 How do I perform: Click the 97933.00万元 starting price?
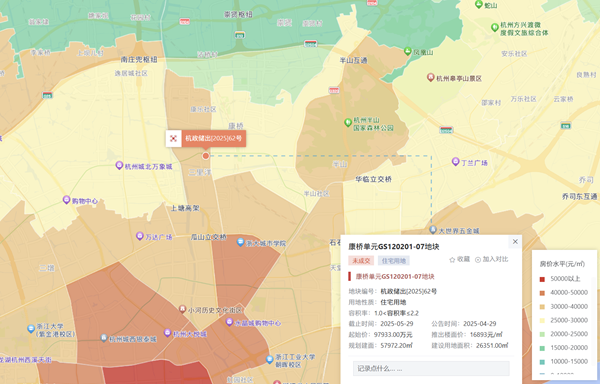tap(393, 335)
